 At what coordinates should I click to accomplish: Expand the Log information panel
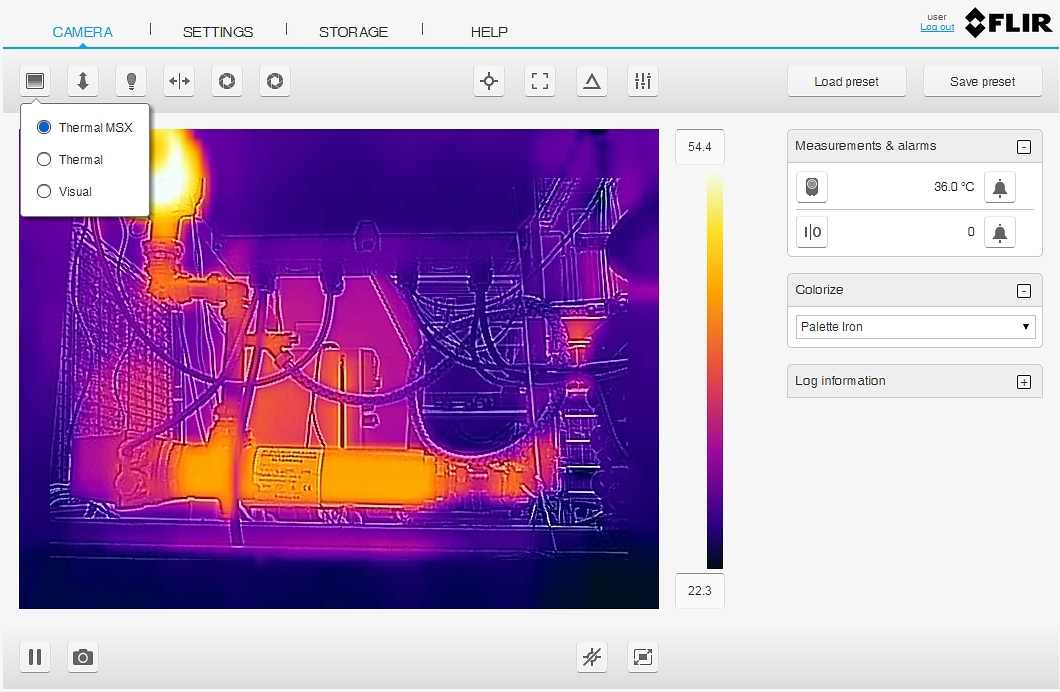[x=1023, y=382]
